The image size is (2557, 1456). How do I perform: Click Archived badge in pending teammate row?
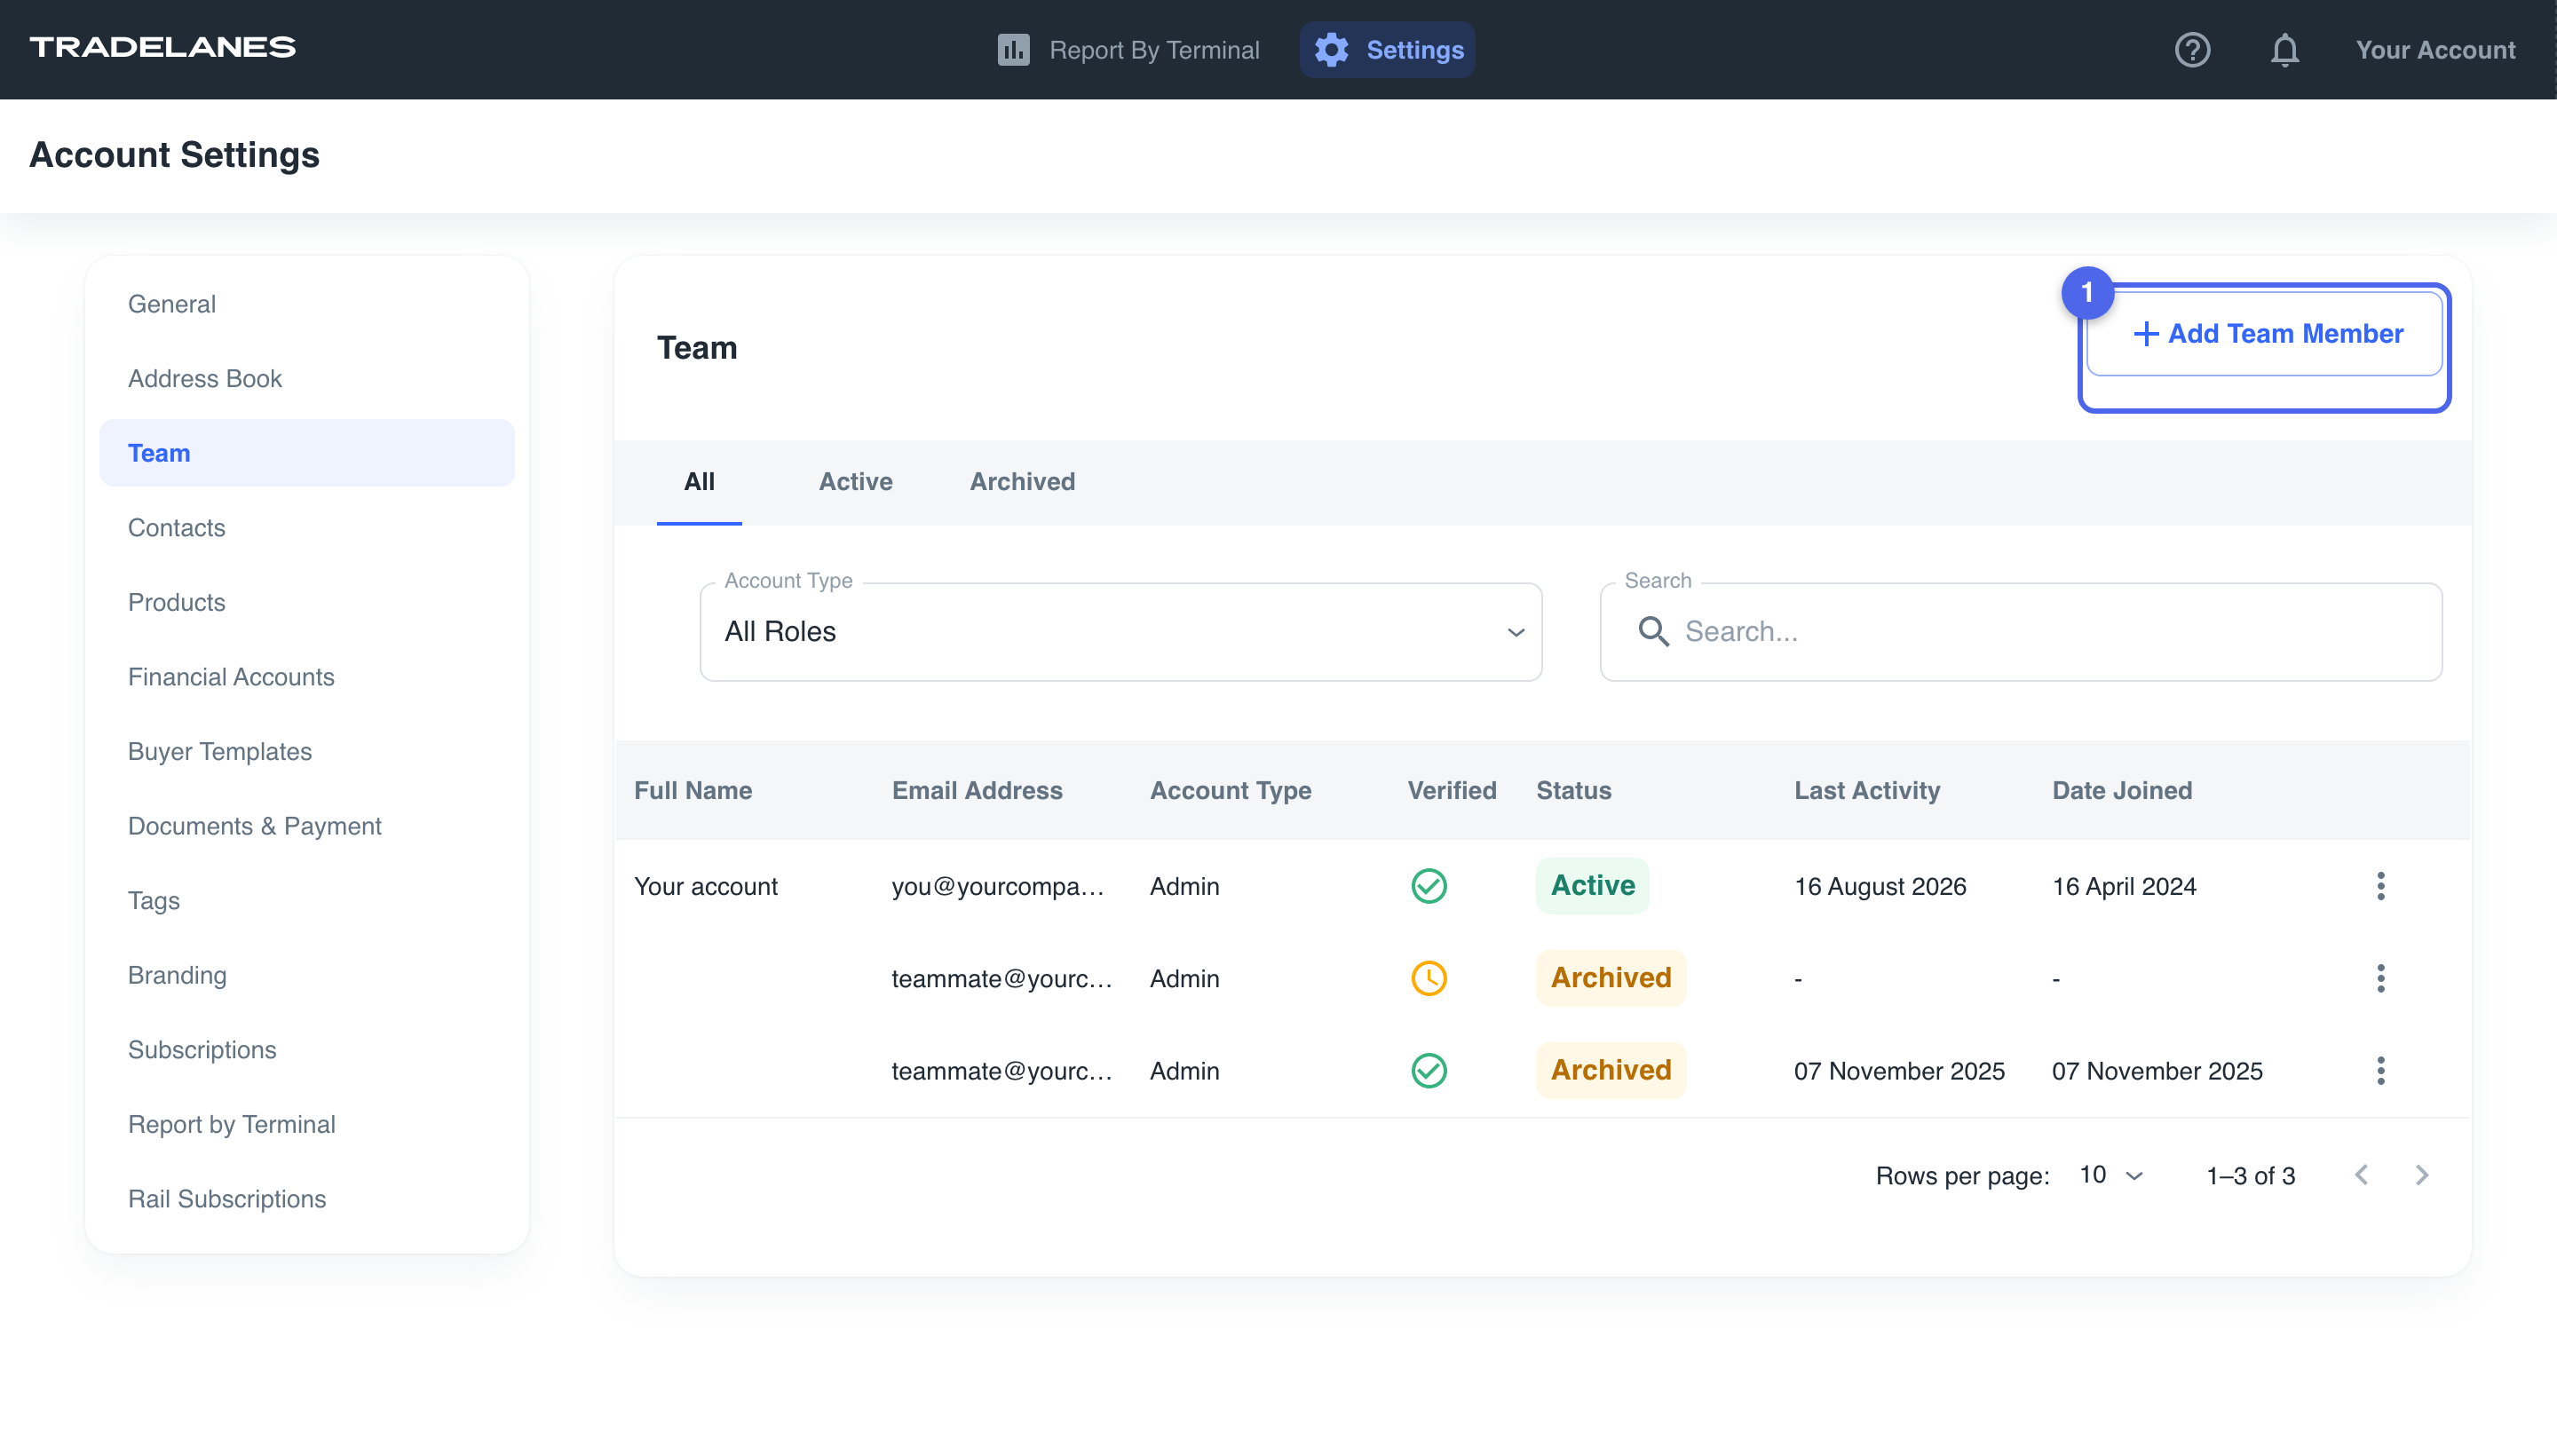point(1611,978)
